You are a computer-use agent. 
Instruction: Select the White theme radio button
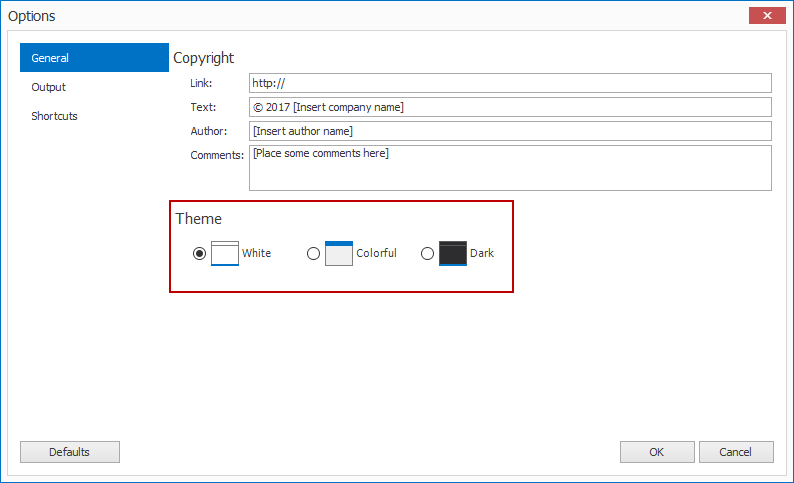(x=200, y=253)
